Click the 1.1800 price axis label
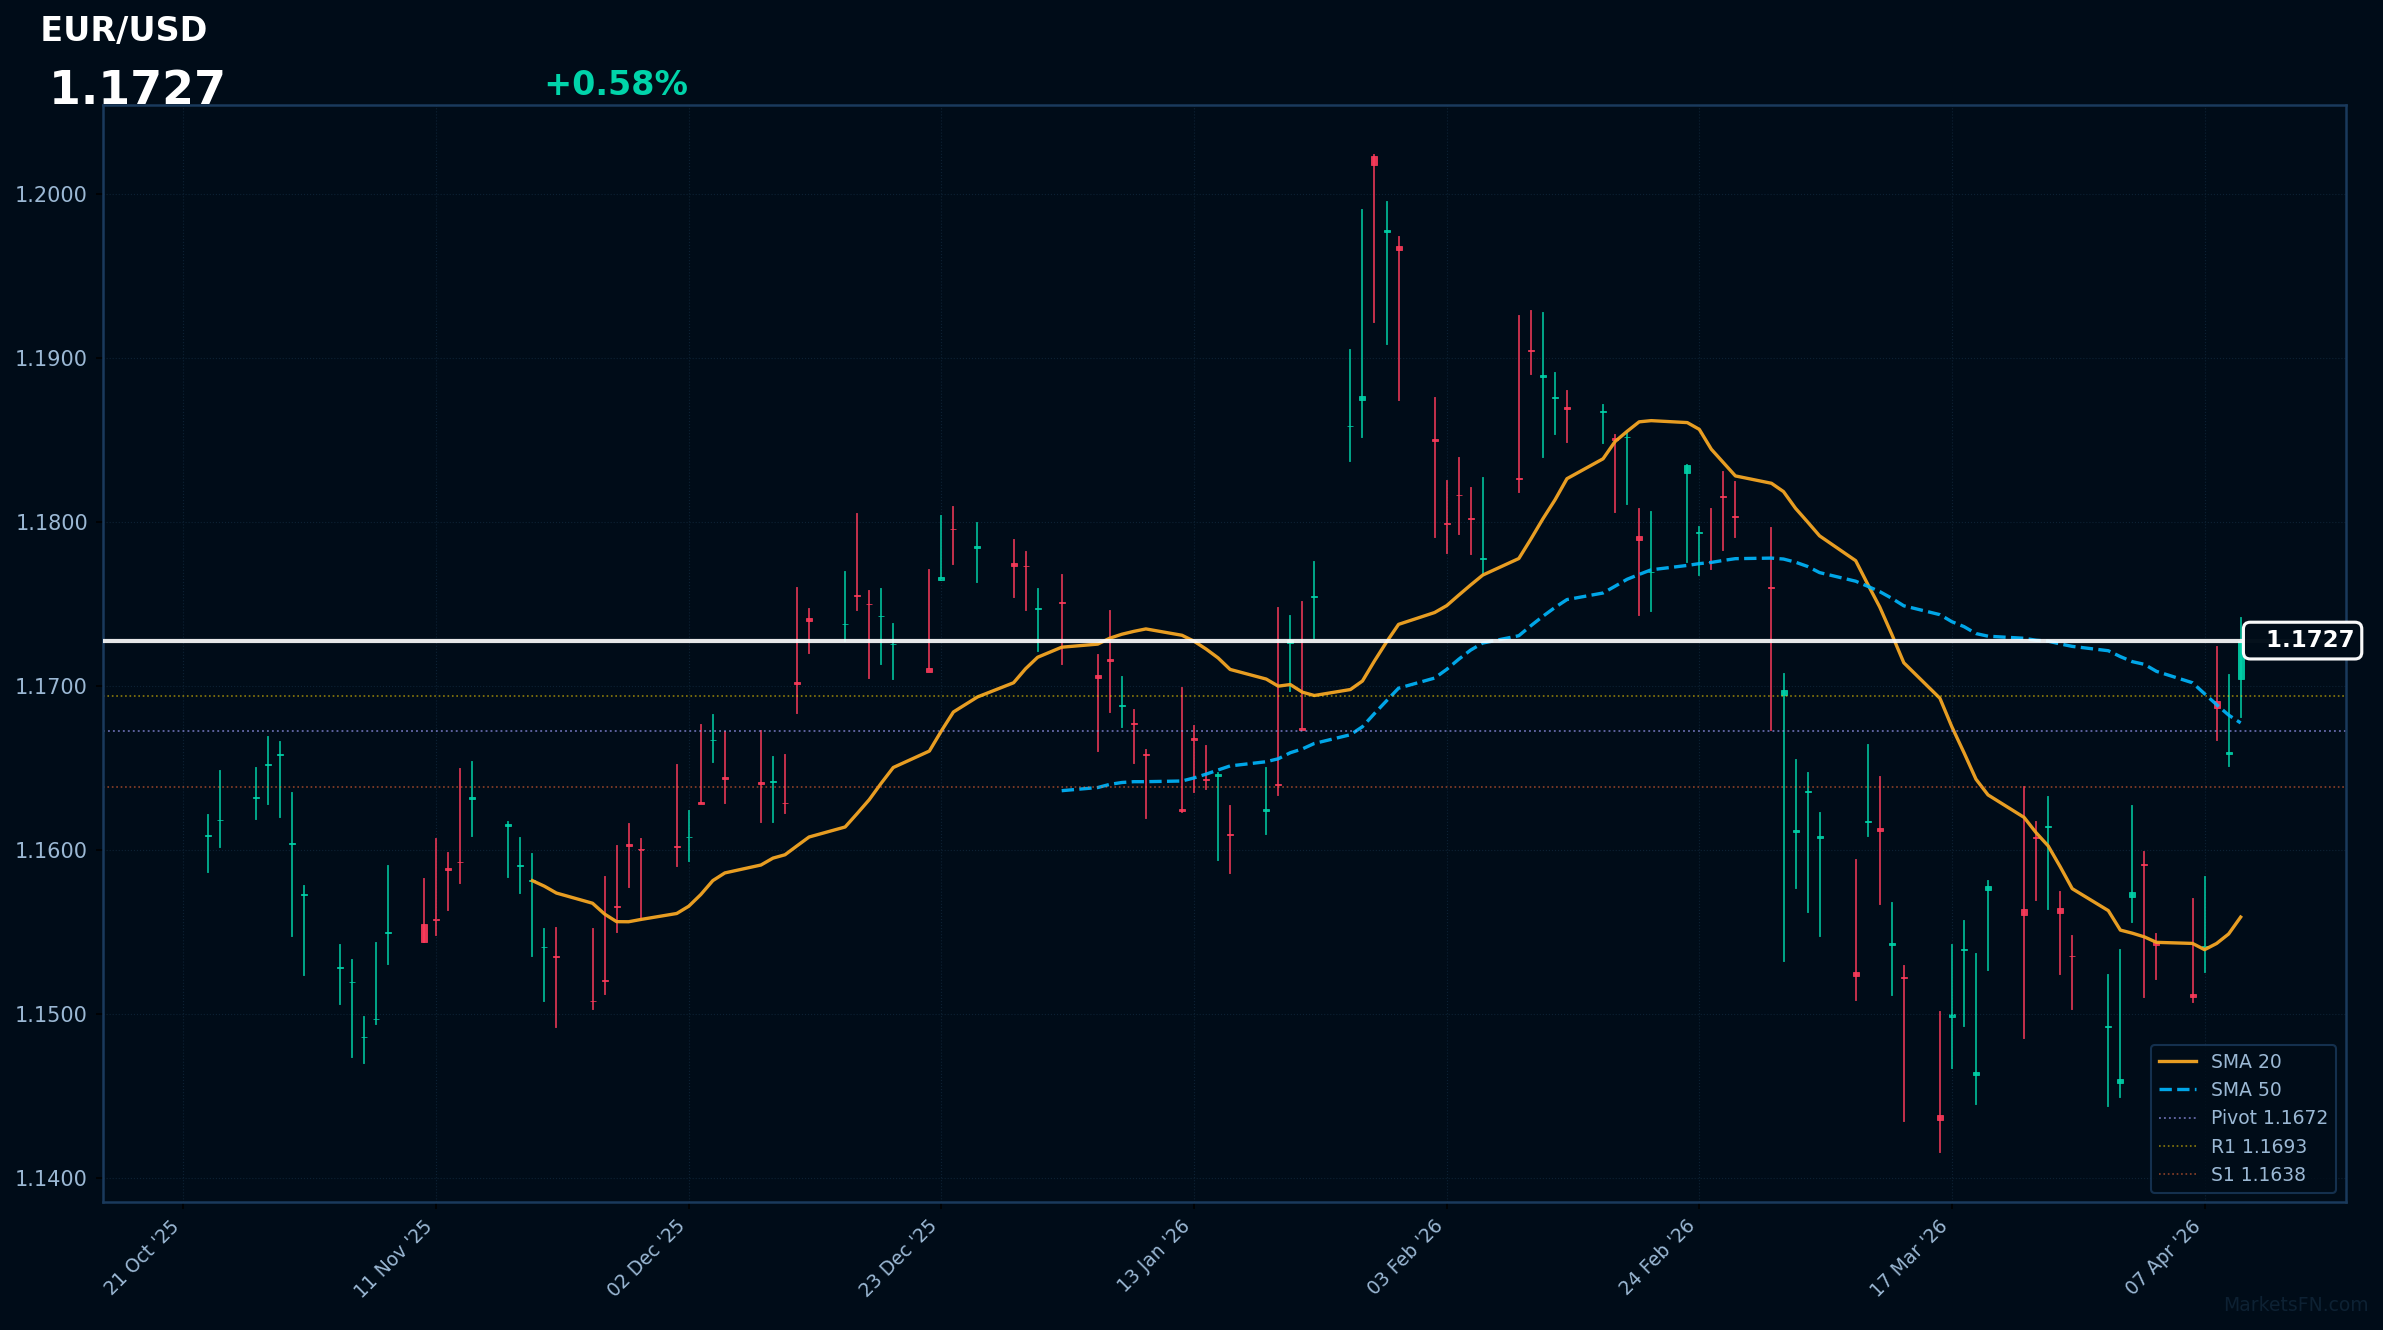Viewport: 2383px width, 1330px height. pos(51,523)
